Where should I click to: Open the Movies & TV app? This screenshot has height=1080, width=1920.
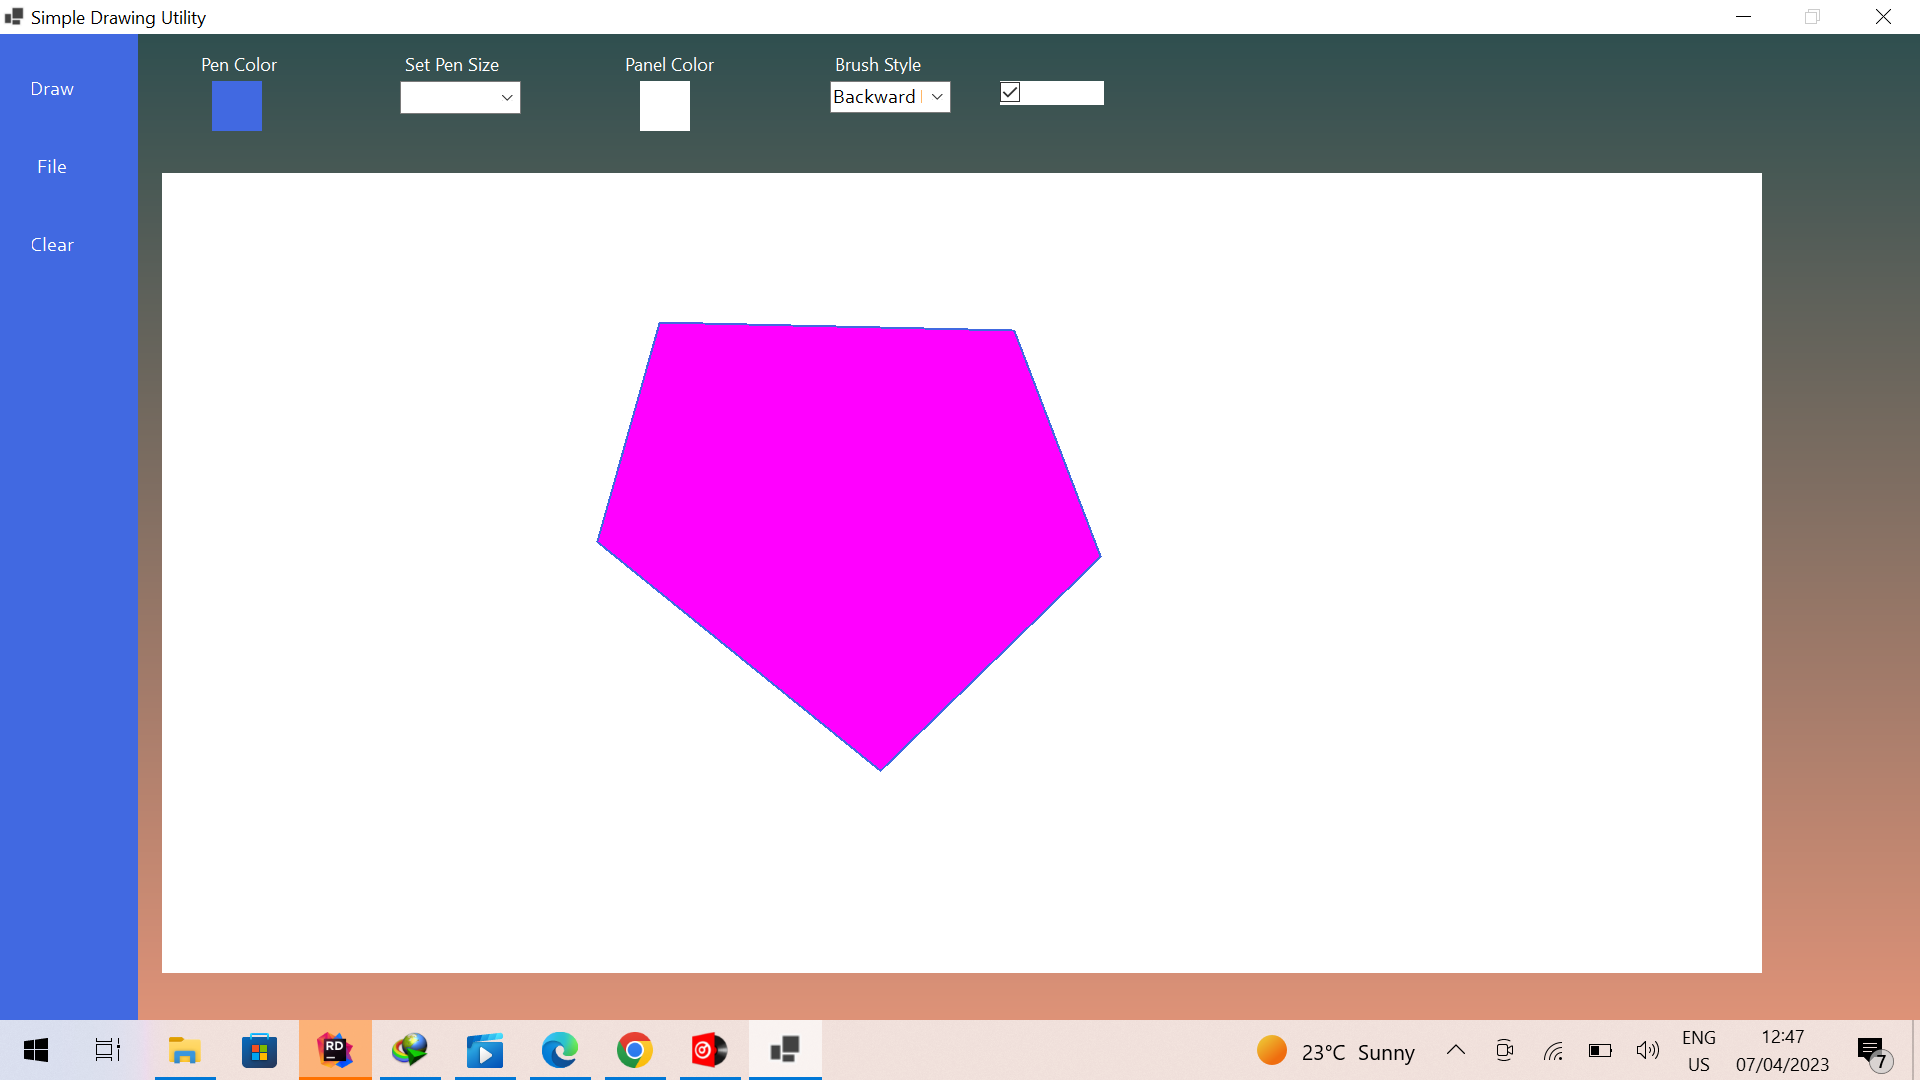click(485, 1050)
